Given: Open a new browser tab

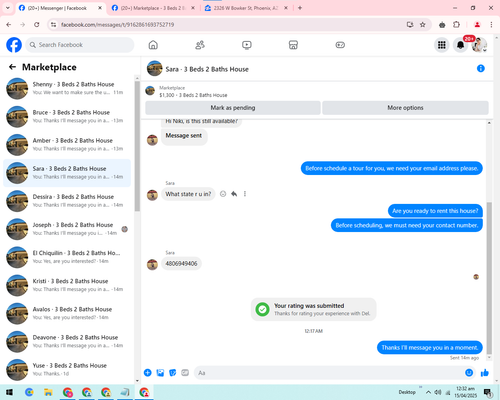Looking at the screenshot, I should click(x=300, y=8).
